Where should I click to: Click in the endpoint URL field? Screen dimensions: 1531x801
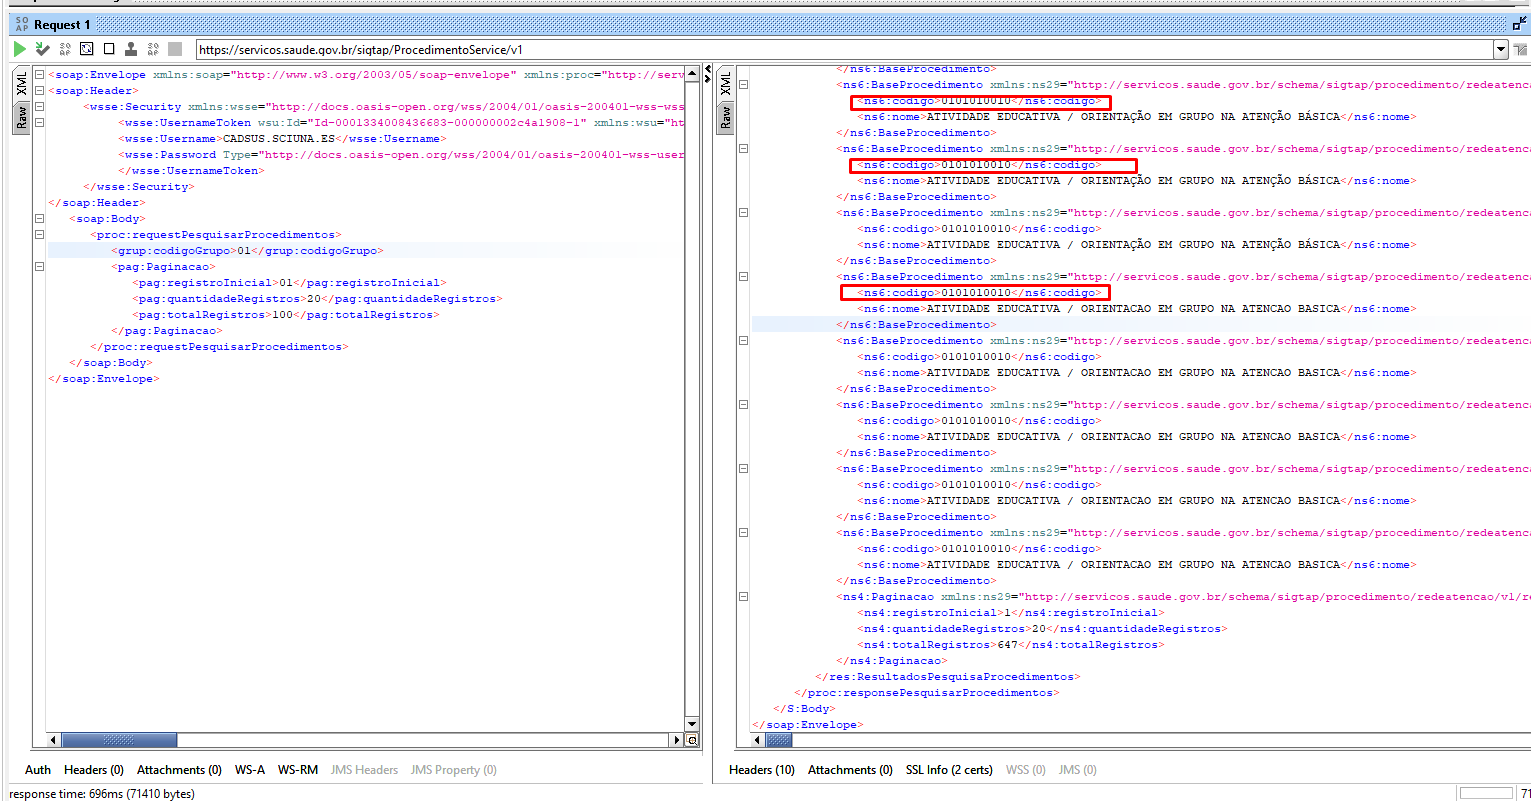(800, 49)
